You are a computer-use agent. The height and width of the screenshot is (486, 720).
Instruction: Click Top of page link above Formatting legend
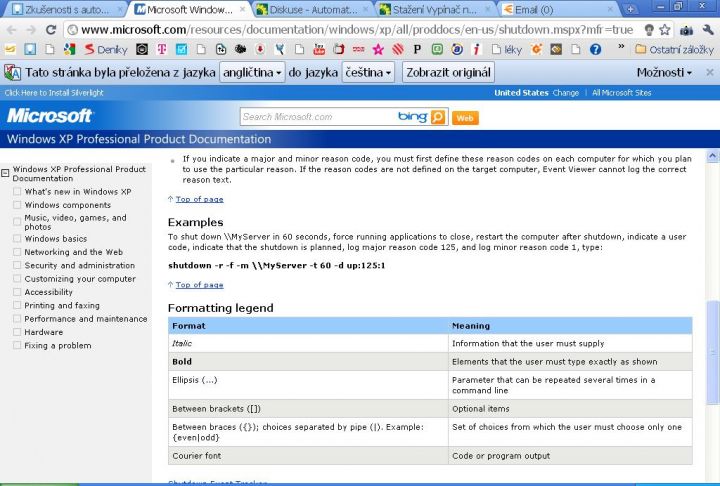[199, 285]
